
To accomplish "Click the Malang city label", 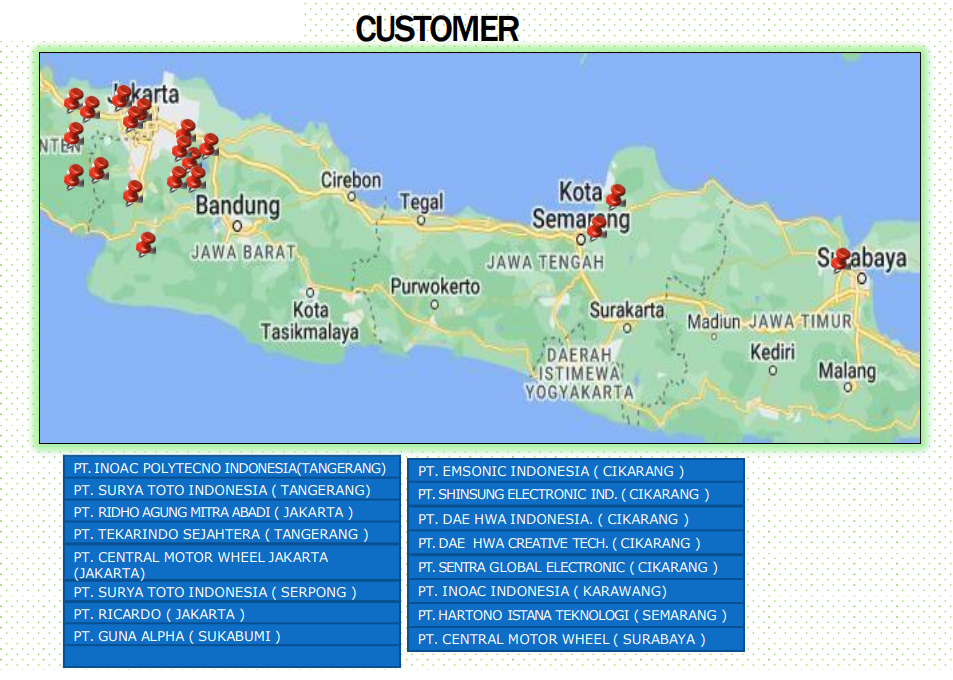I will [847, 371].
